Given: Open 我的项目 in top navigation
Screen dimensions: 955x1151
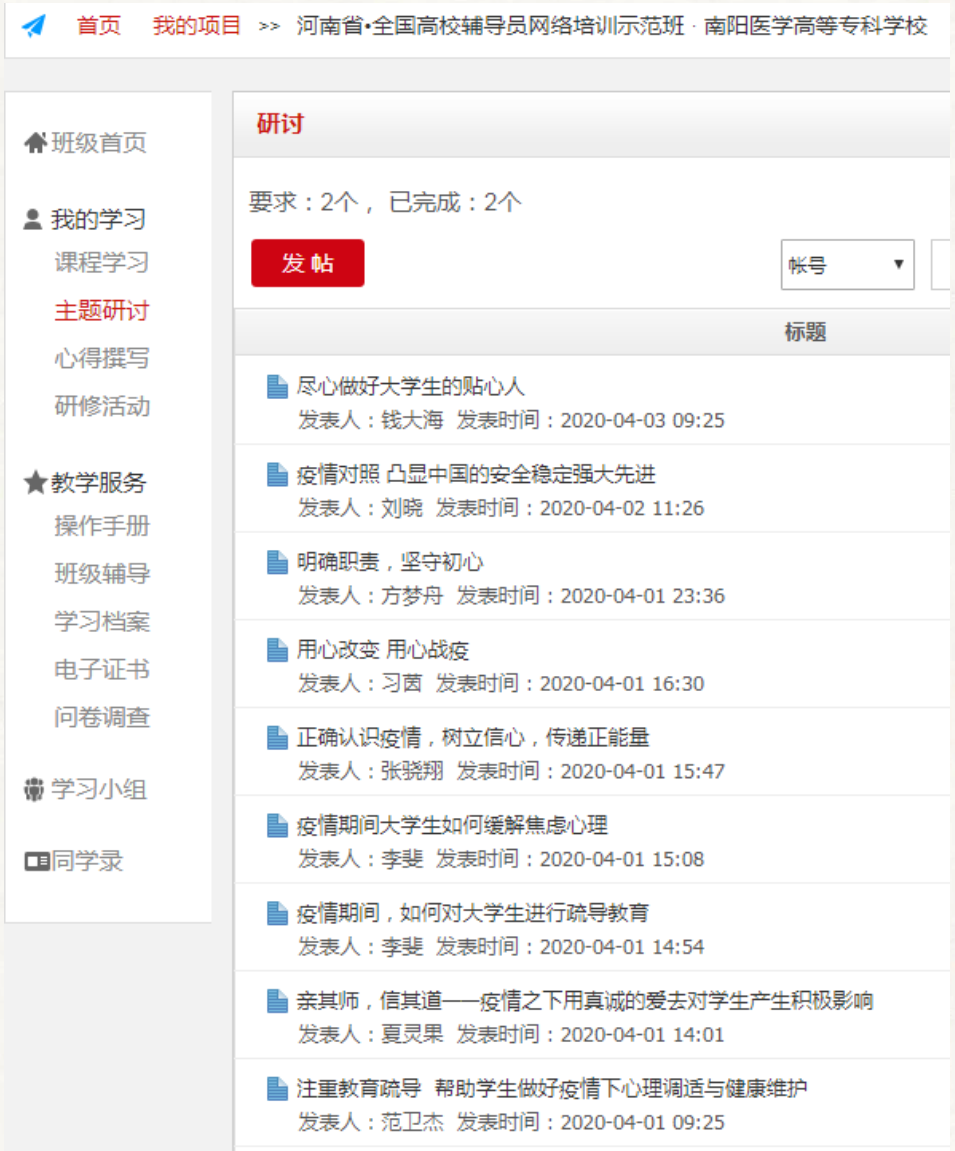Looking at the screenshot, I should tap(197, 26).
